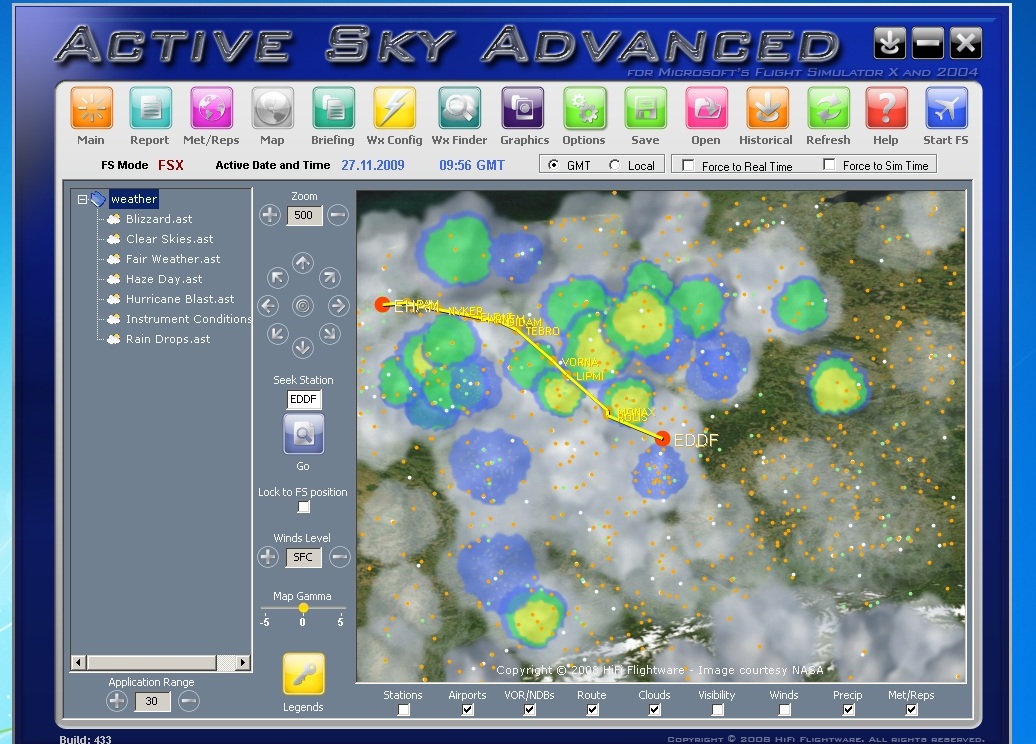Increase Application Range with plus
Screen dimensions: 1036x744
tap(117, 701)
